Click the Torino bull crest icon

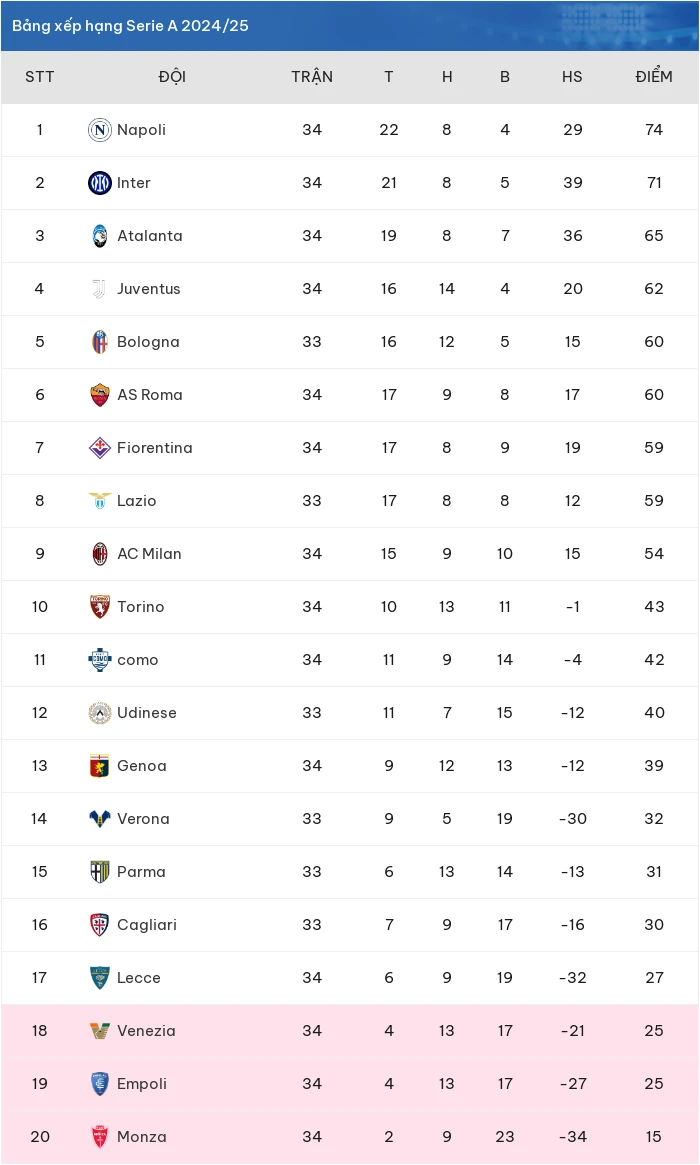click(100, 607)
